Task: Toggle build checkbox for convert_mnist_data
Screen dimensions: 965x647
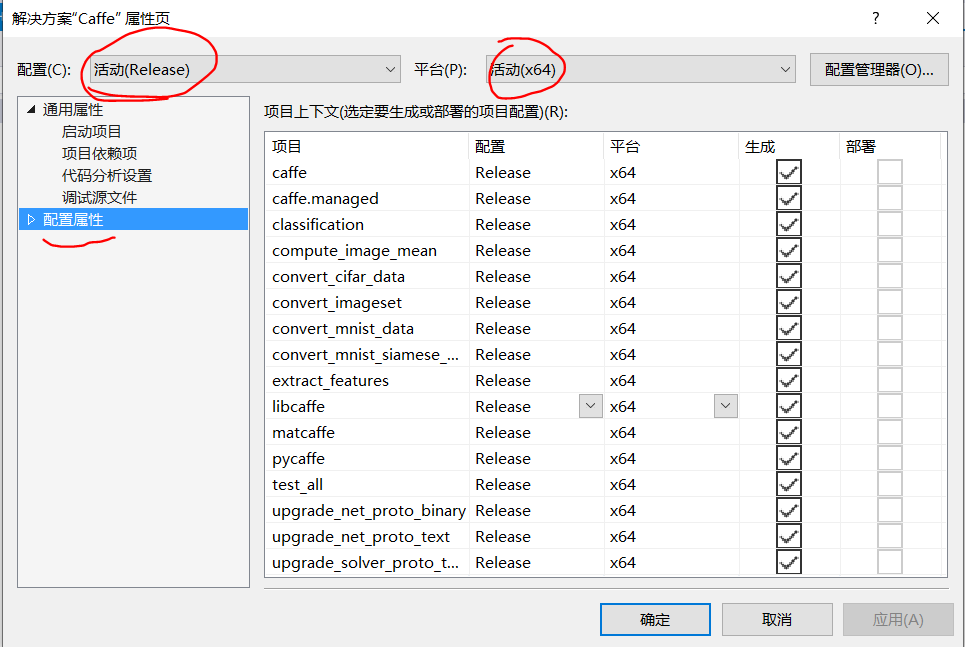Action: coord(789,328)
